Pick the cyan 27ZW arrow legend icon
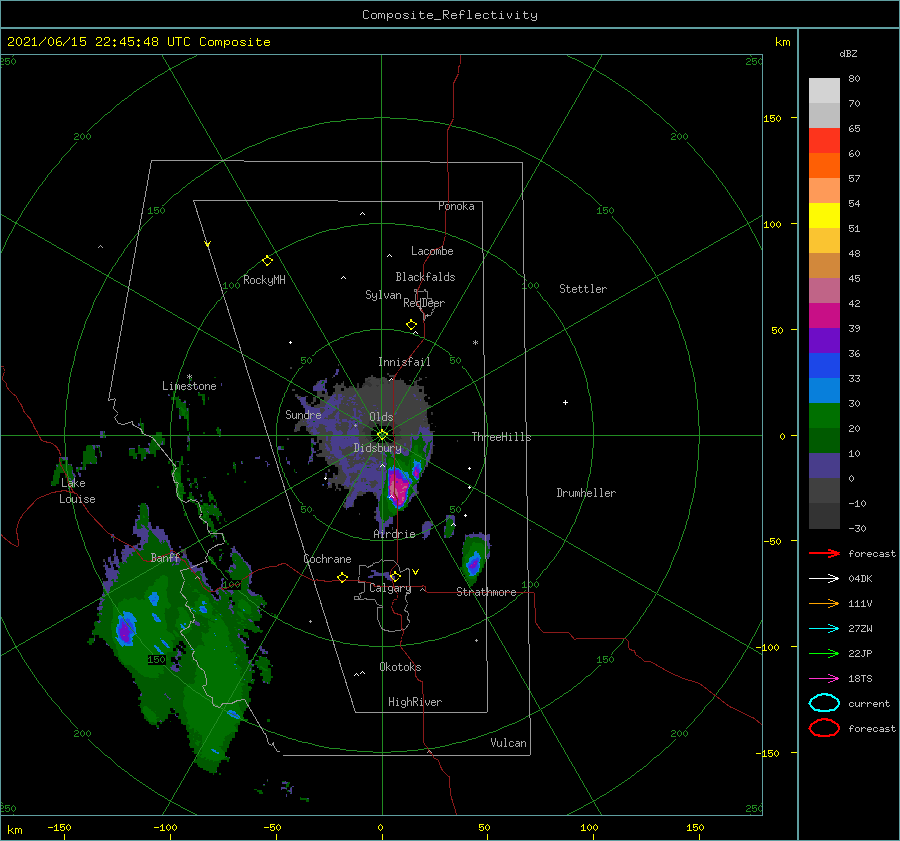The image size is (900, 841). click(x=824, y=629)
